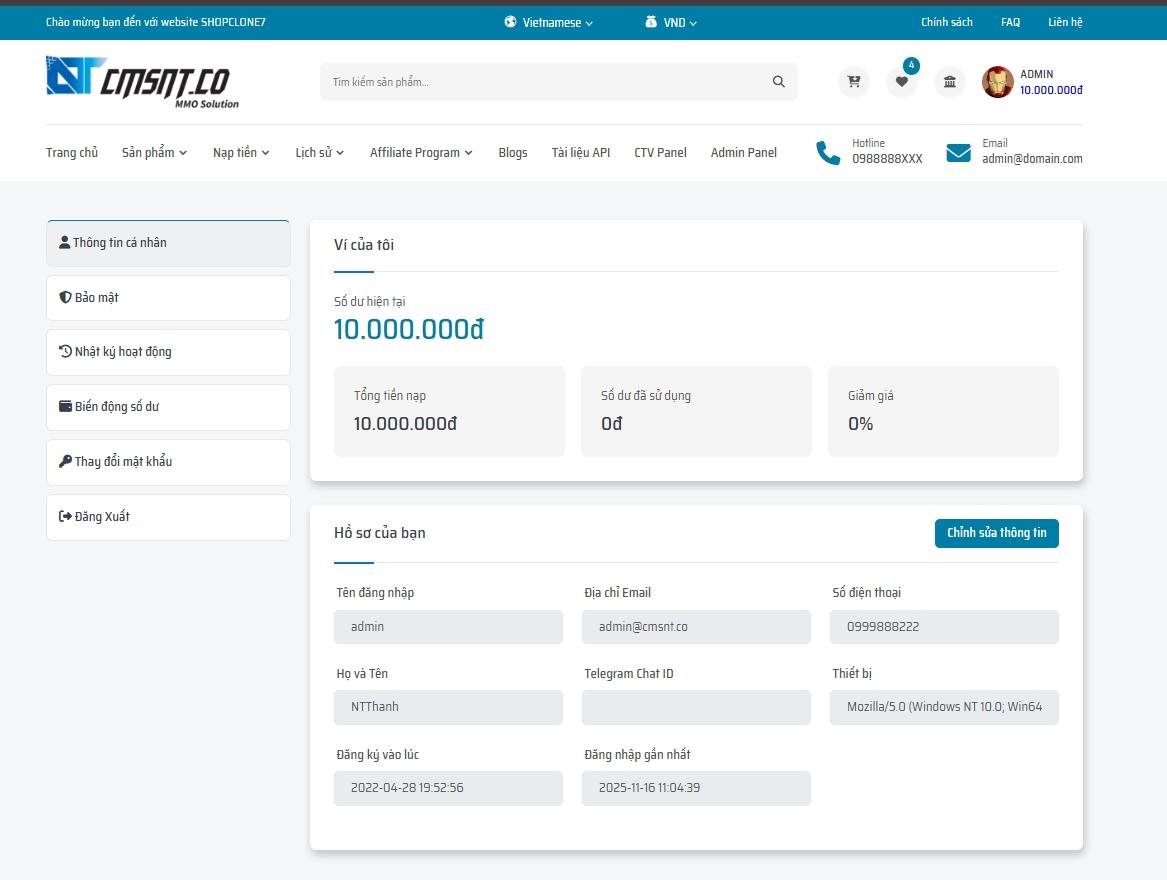Open the VND currency dropdown

point(672,22)
